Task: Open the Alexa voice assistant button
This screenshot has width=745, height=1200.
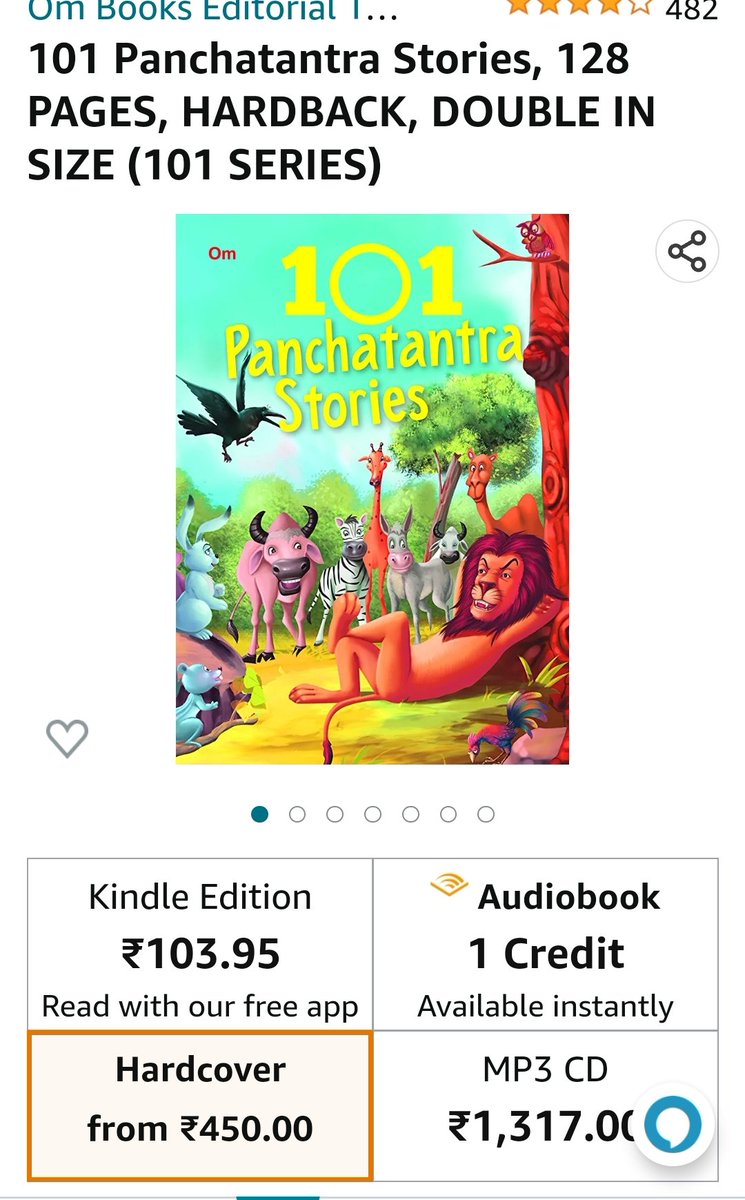Action: 673,1127
